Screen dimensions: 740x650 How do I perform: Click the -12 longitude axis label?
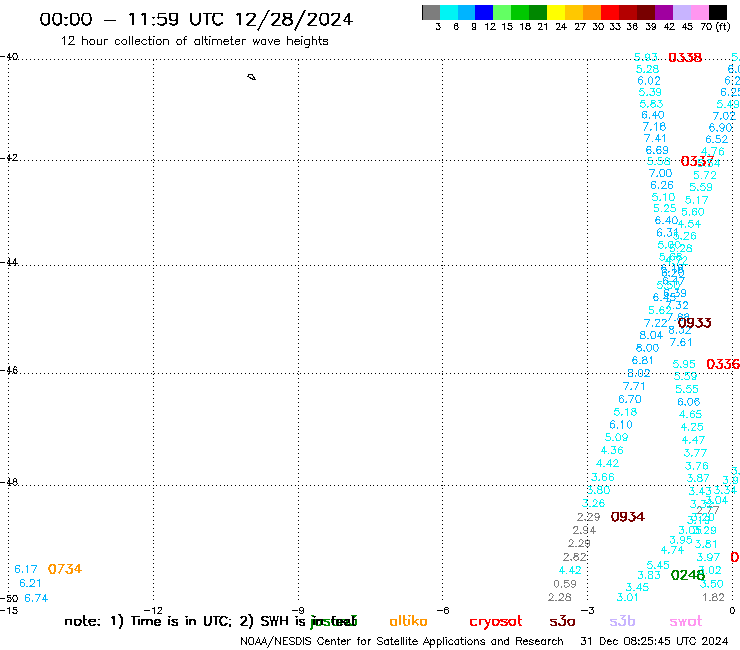click(x=153, y=610)
